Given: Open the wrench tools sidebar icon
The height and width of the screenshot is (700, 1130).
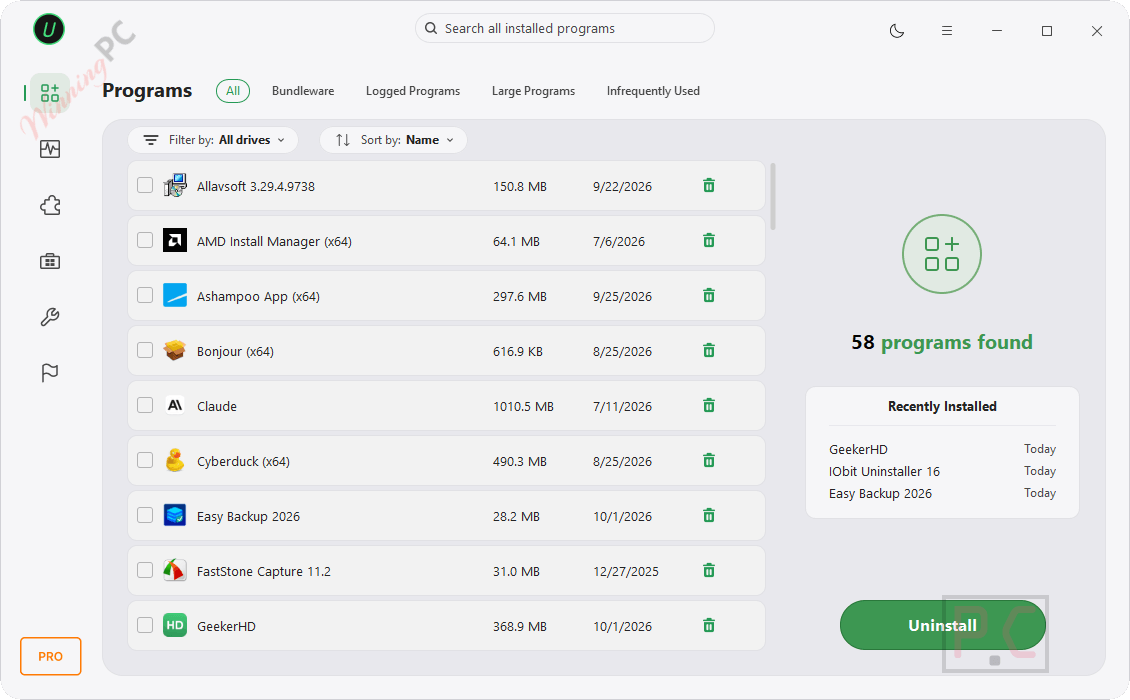Looking at the screenshot, I should pos(50,316).
